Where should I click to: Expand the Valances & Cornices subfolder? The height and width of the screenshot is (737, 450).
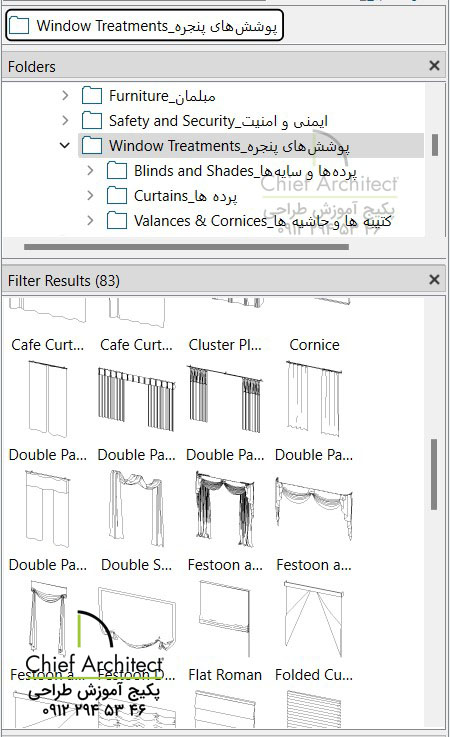click(x=90, y=220)
